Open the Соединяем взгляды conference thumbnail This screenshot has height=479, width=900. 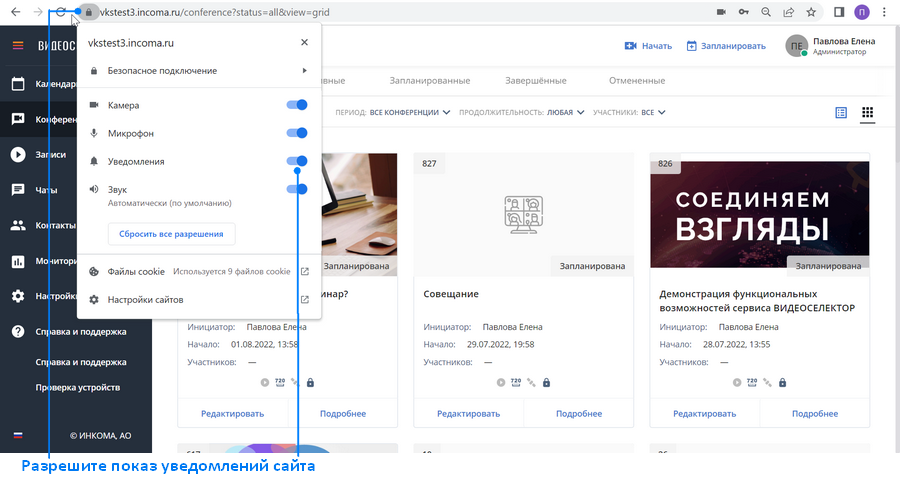[x=759, y=215]
